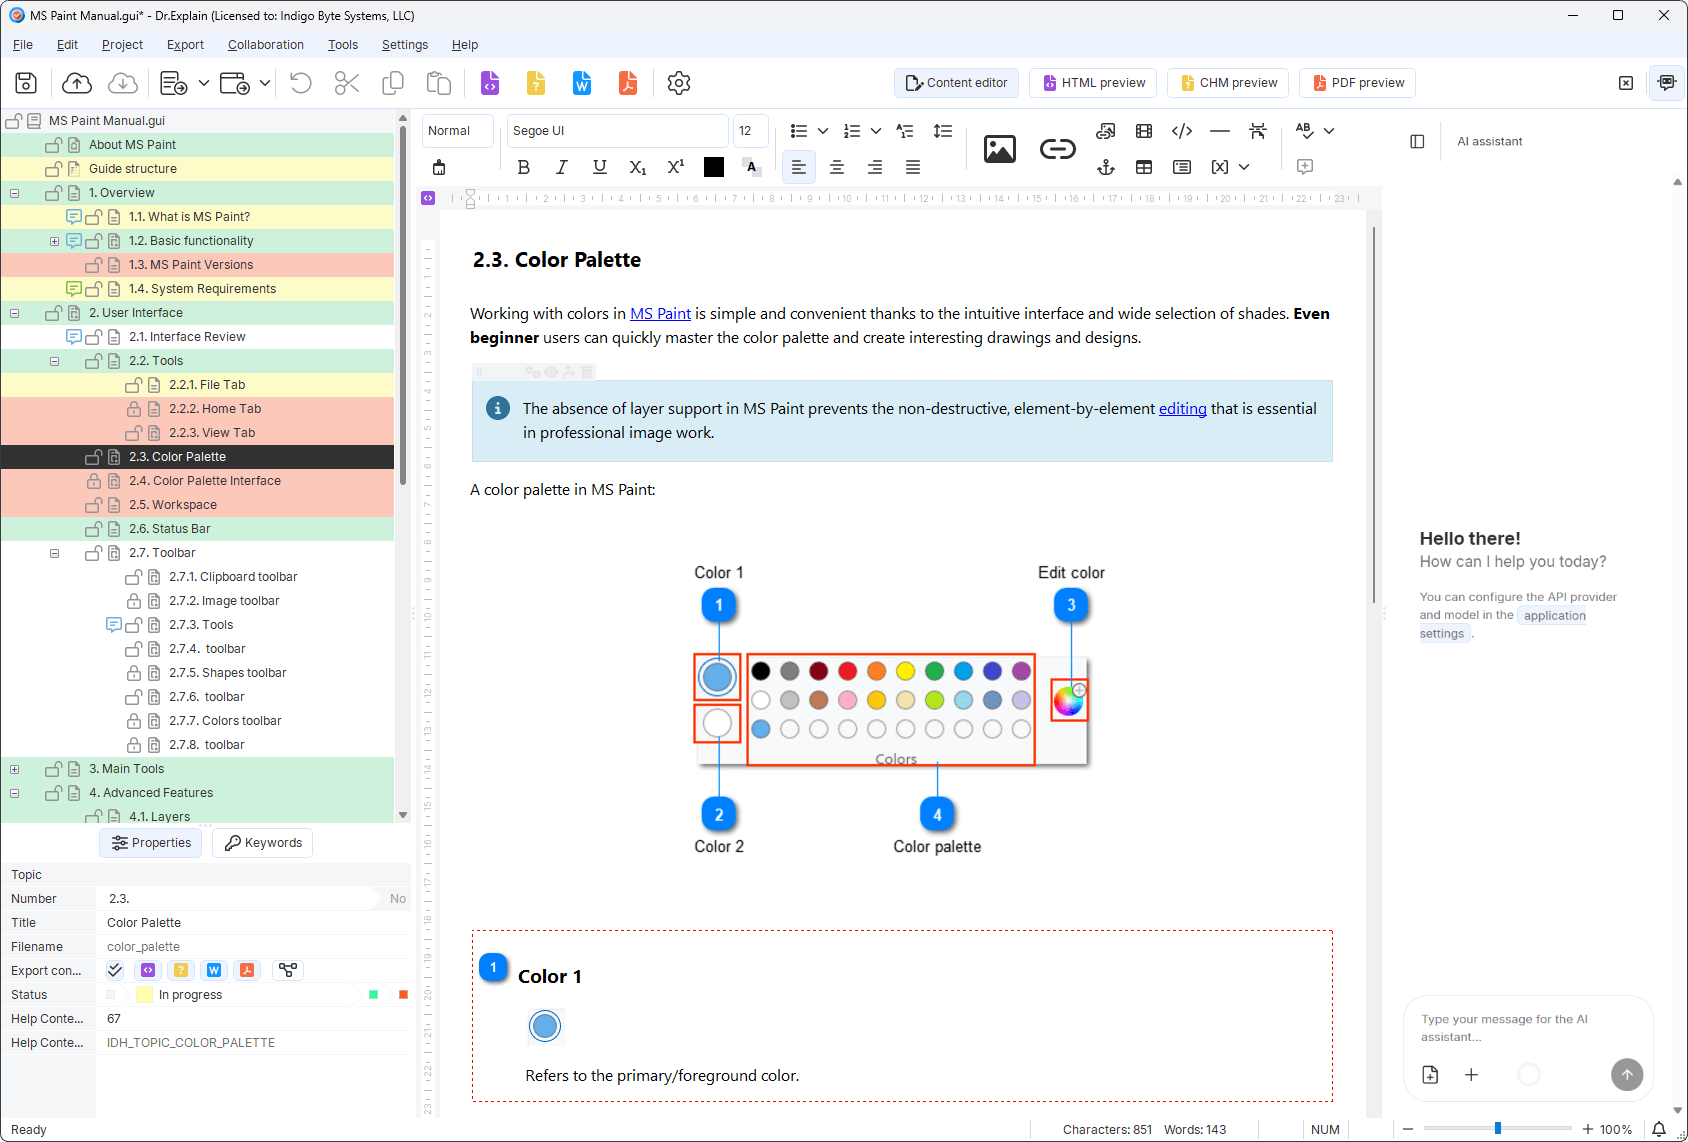The image size is (1688, 1142).
Task: Open the Project menu
Action: point(122,45)
